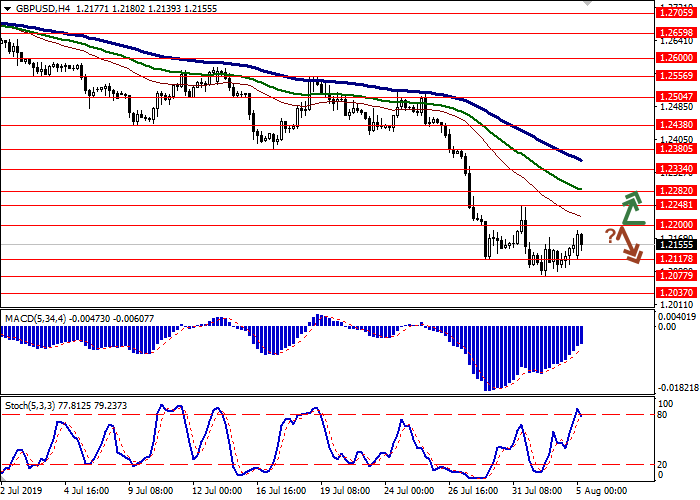
Task: Select the 1.26000 red price label
Action: click(x=677, y=58)
